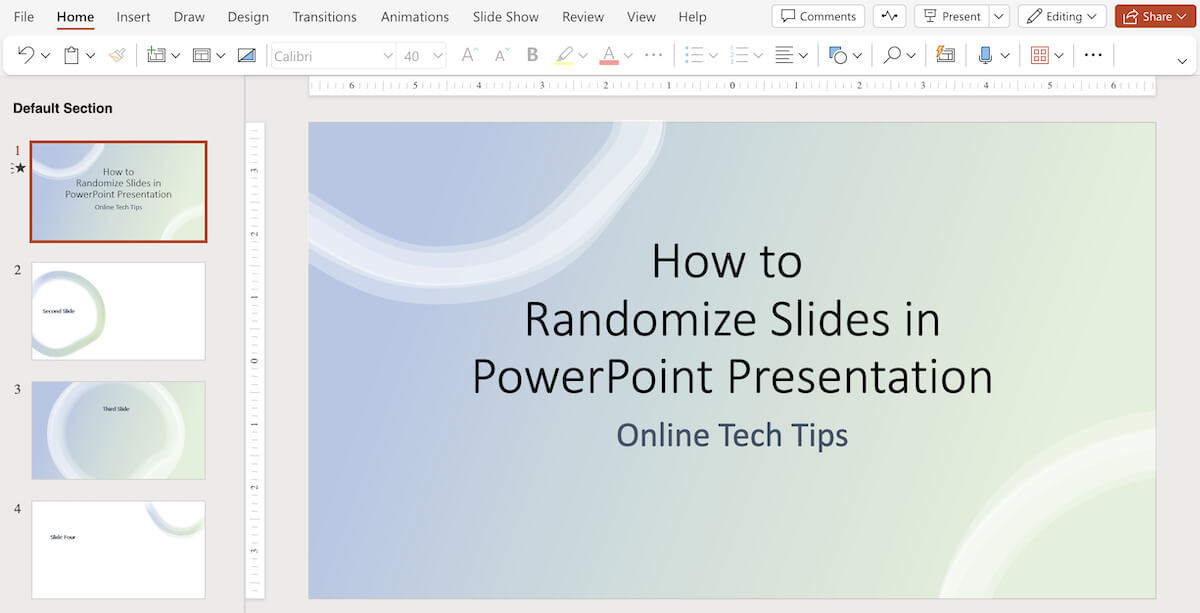Insert a new slide
The width and height of the screenshot is (1200, 613).
[156, 55]
